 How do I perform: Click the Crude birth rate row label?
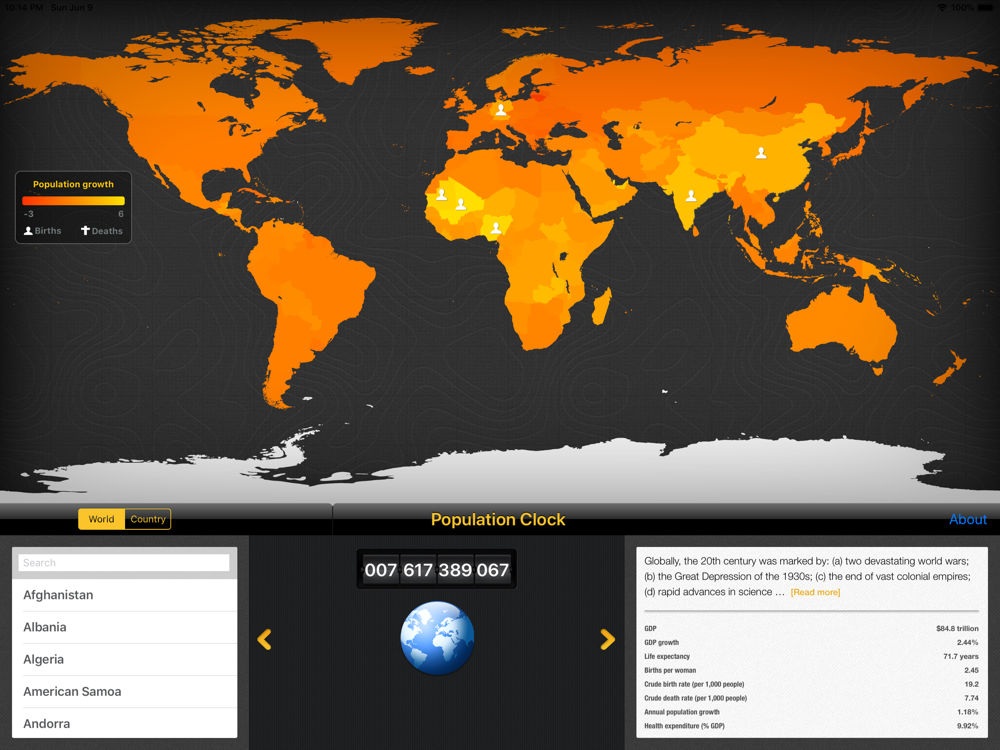694,684
